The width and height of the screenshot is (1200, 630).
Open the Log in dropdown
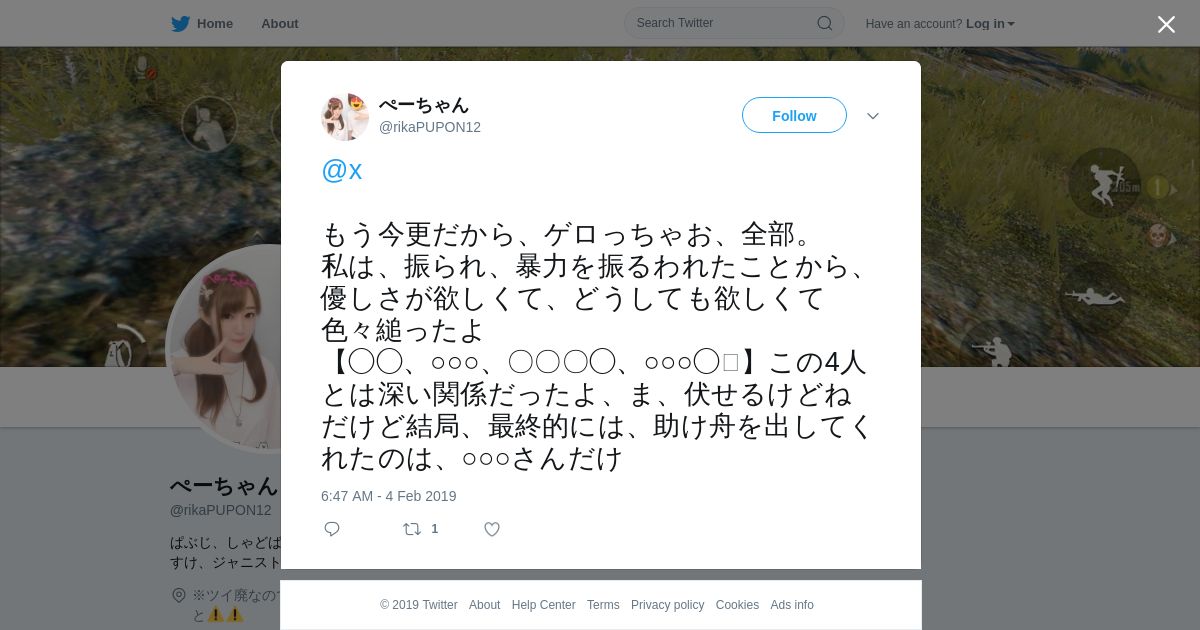coord(990,23)
